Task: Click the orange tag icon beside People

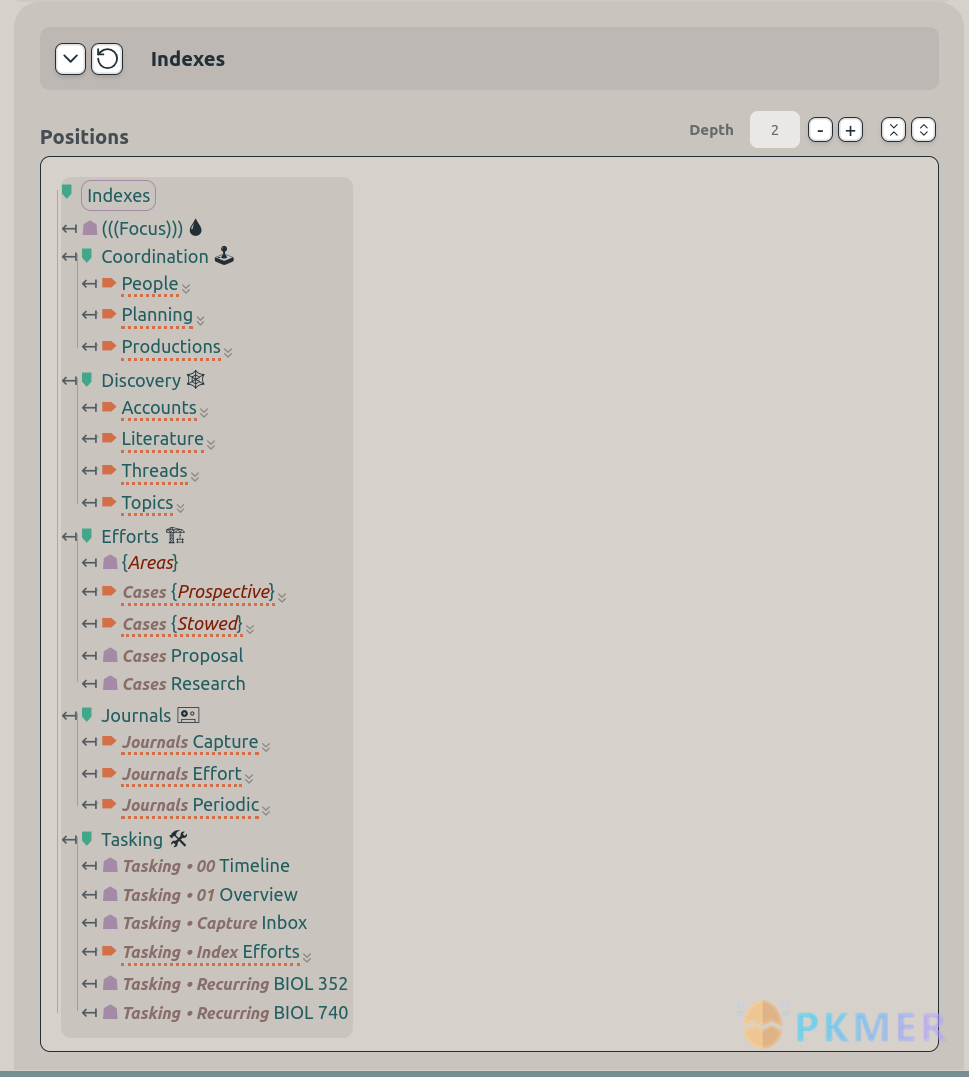Action: [x=109, y=284]
